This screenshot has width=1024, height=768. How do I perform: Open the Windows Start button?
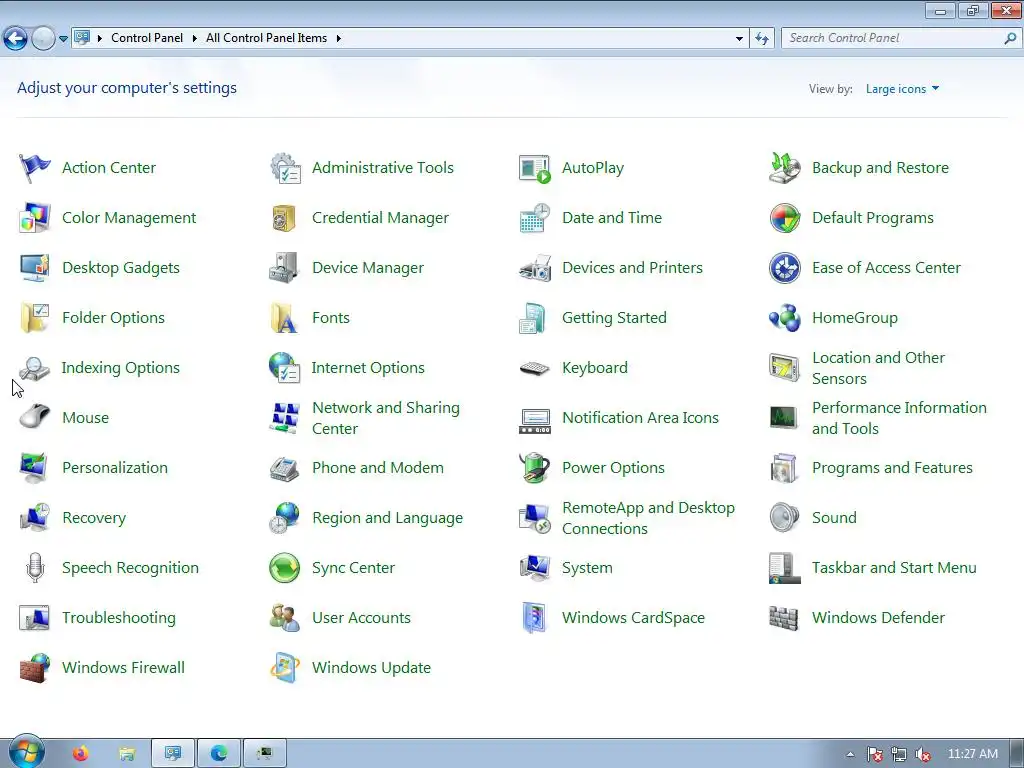tap(26, 752)
